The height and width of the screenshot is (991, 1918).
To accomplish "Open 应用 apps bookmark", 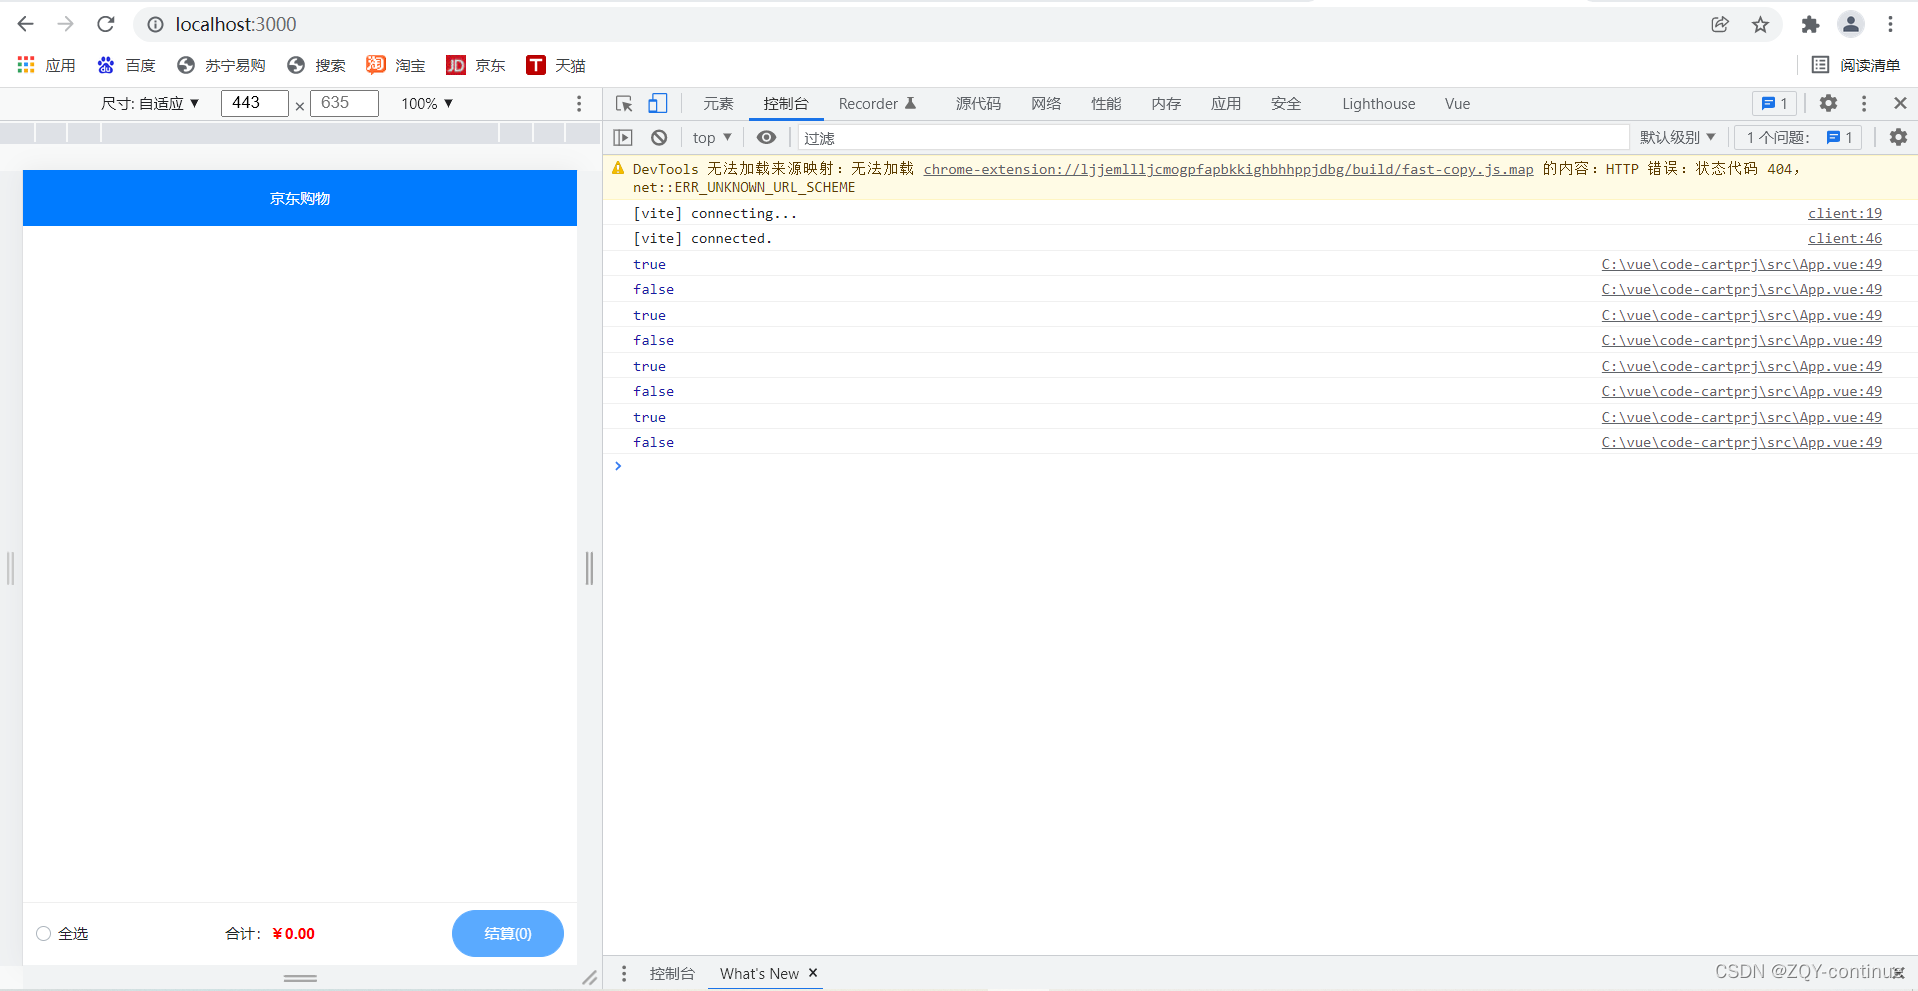I will 47,65.
